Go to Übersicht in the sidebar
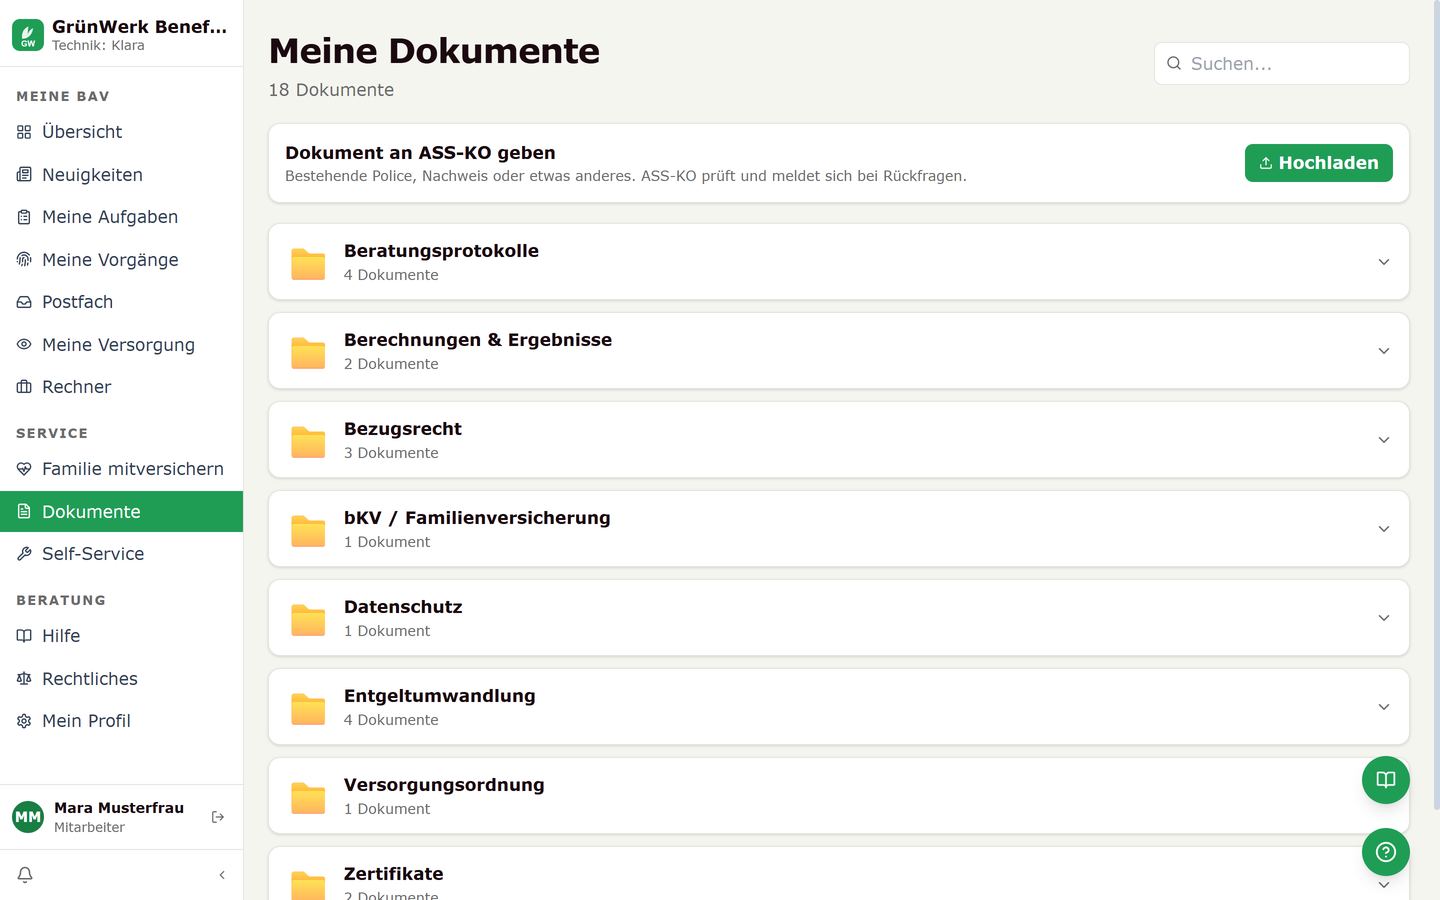The image size is (1440, 900). [x=121, y=132]
